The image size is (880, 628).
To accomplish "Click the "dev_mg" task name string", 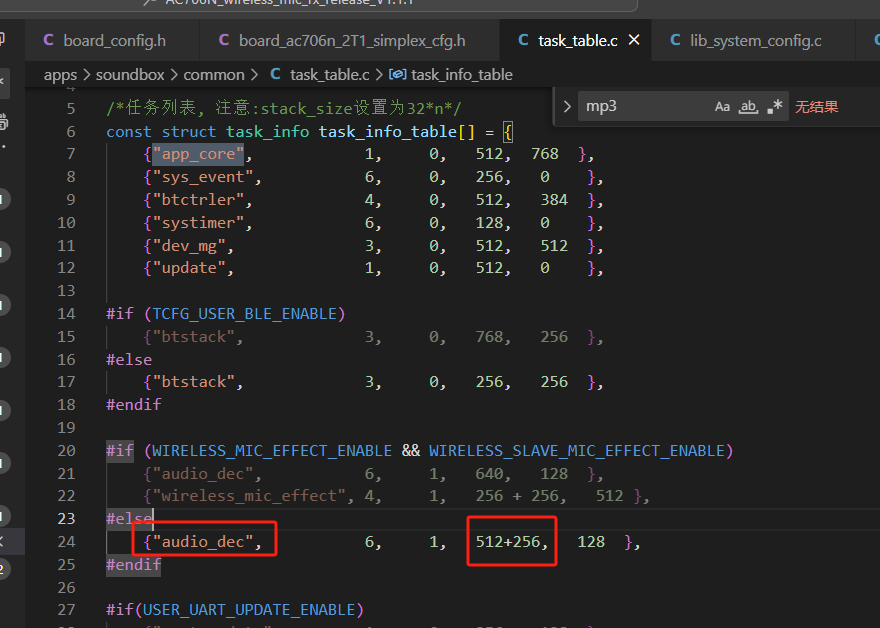I will tap(189, 246).
